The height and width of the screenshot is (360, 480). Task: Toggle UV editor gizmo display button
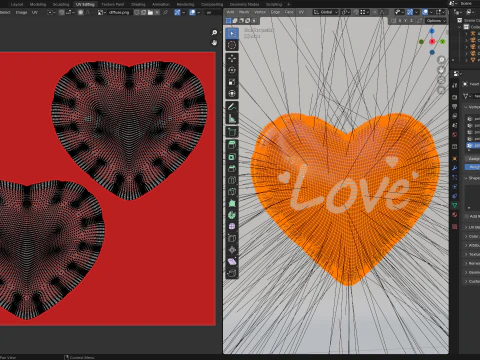(177, 12)
